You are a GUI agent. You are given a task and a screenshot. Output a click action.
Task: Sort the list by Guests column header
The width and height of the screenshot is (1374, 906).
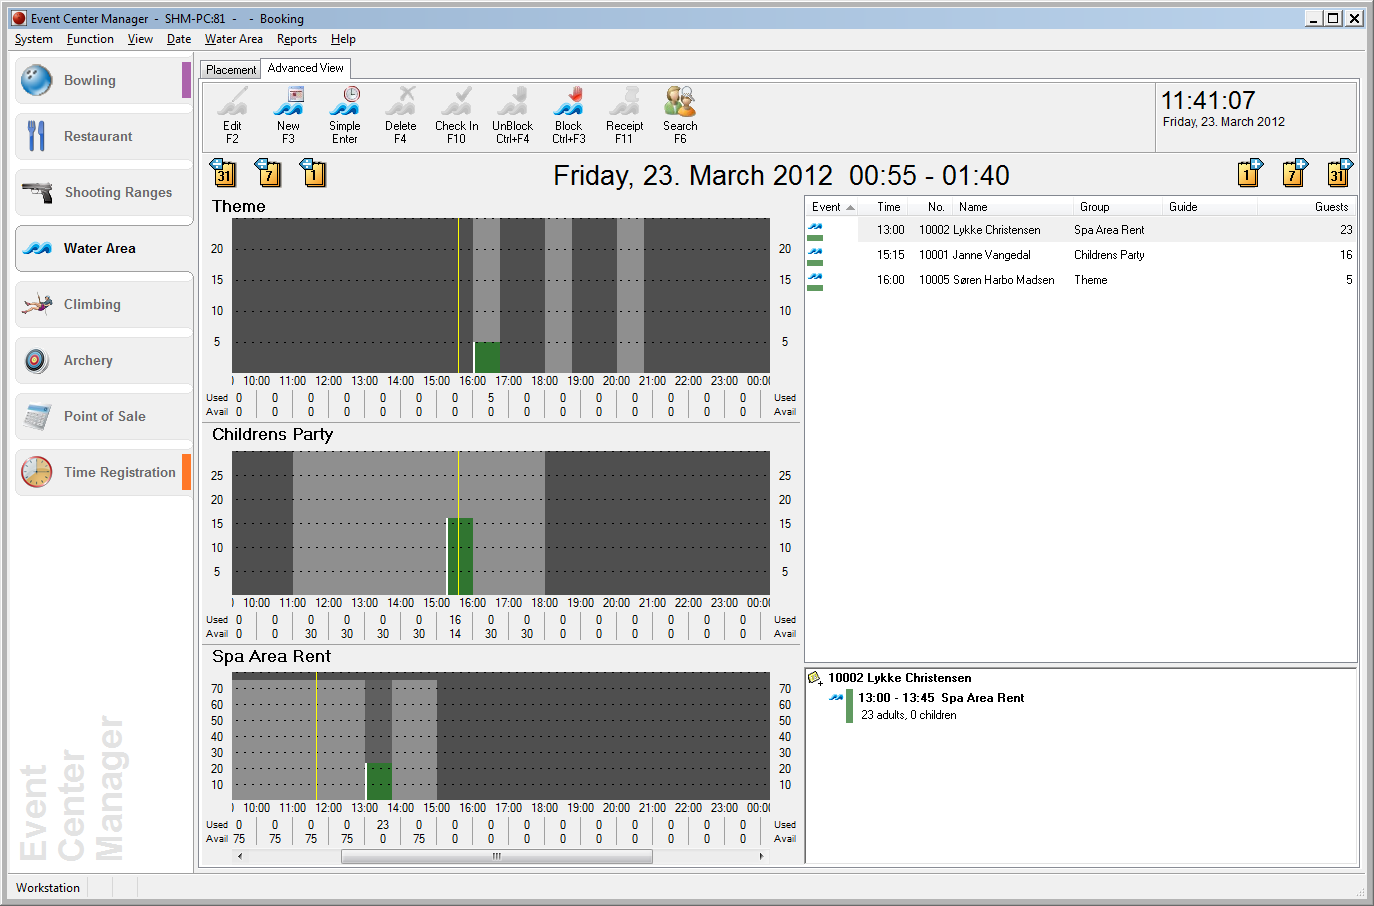click(1330, 207)
